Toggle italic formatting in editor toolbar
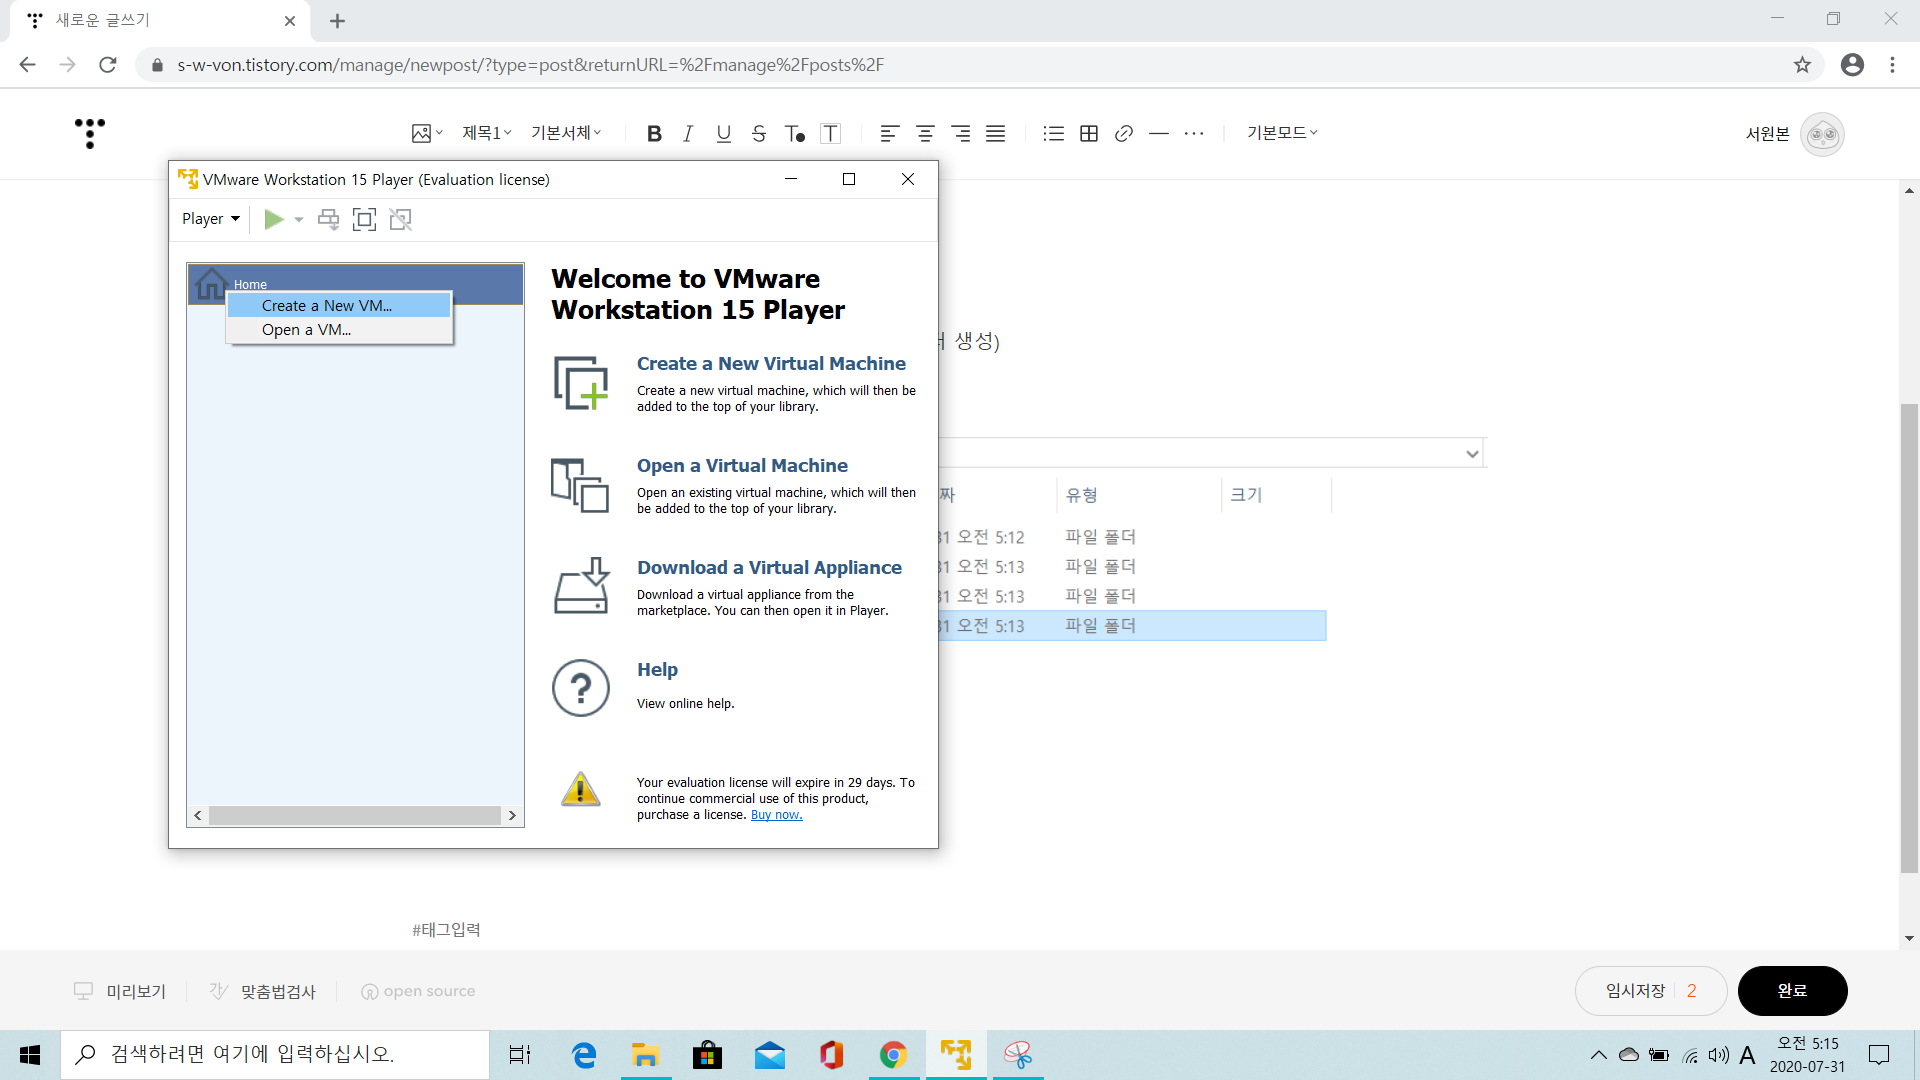 (x=688, y=134)
